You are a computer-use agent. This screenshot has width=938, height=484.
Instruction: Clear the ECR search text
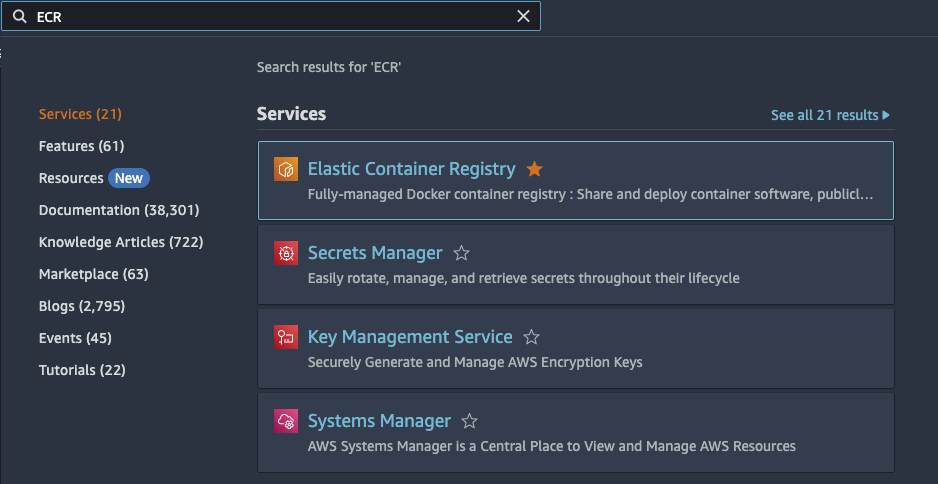click(523, 17)
